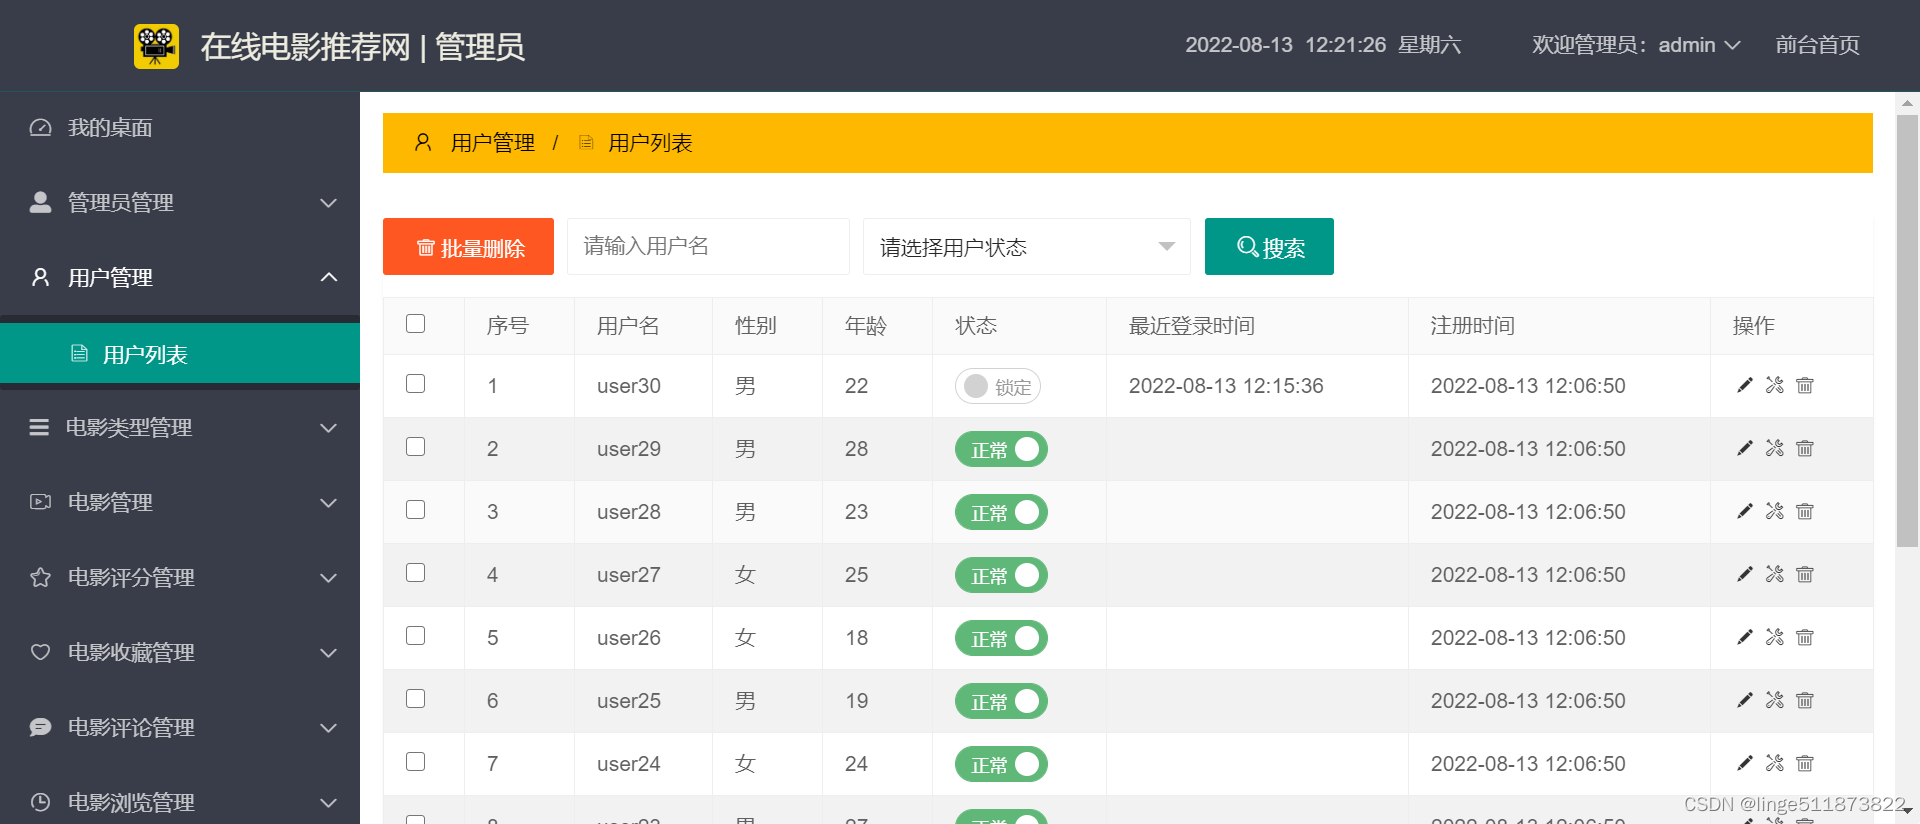This screenshot has height=824, width=1920.
Task: Toggle user27 正常 status switch
Action: pos(1001,576)
